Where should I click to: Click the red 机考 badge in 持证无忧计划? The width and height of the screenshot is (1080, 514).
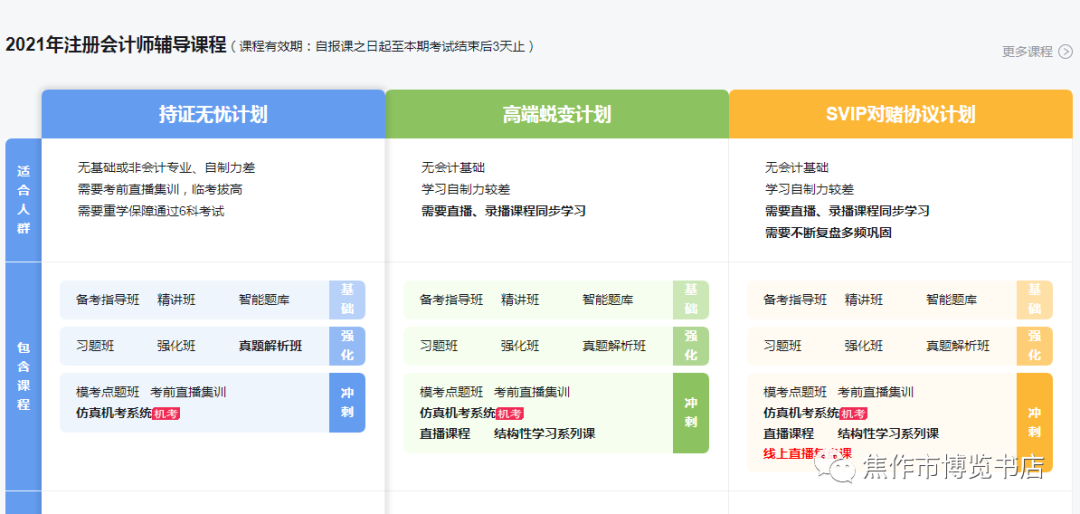(166, 414)
